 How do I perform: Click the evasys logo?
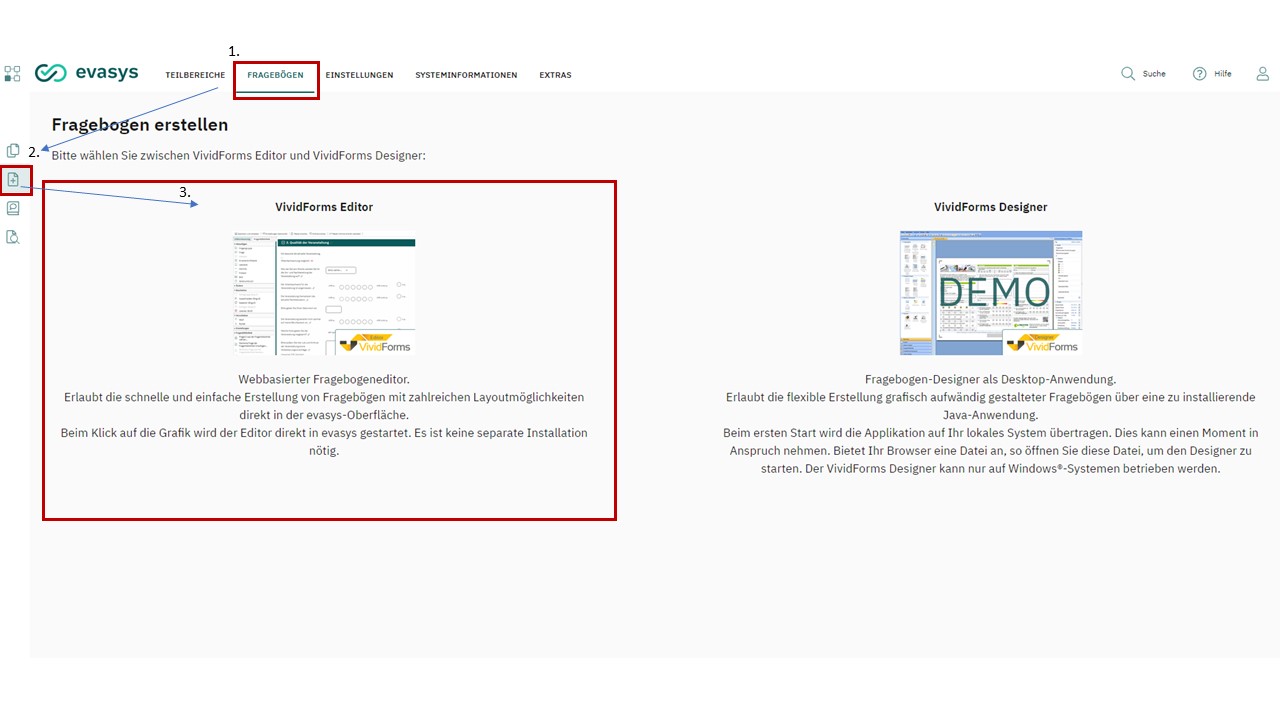point(86,73)
